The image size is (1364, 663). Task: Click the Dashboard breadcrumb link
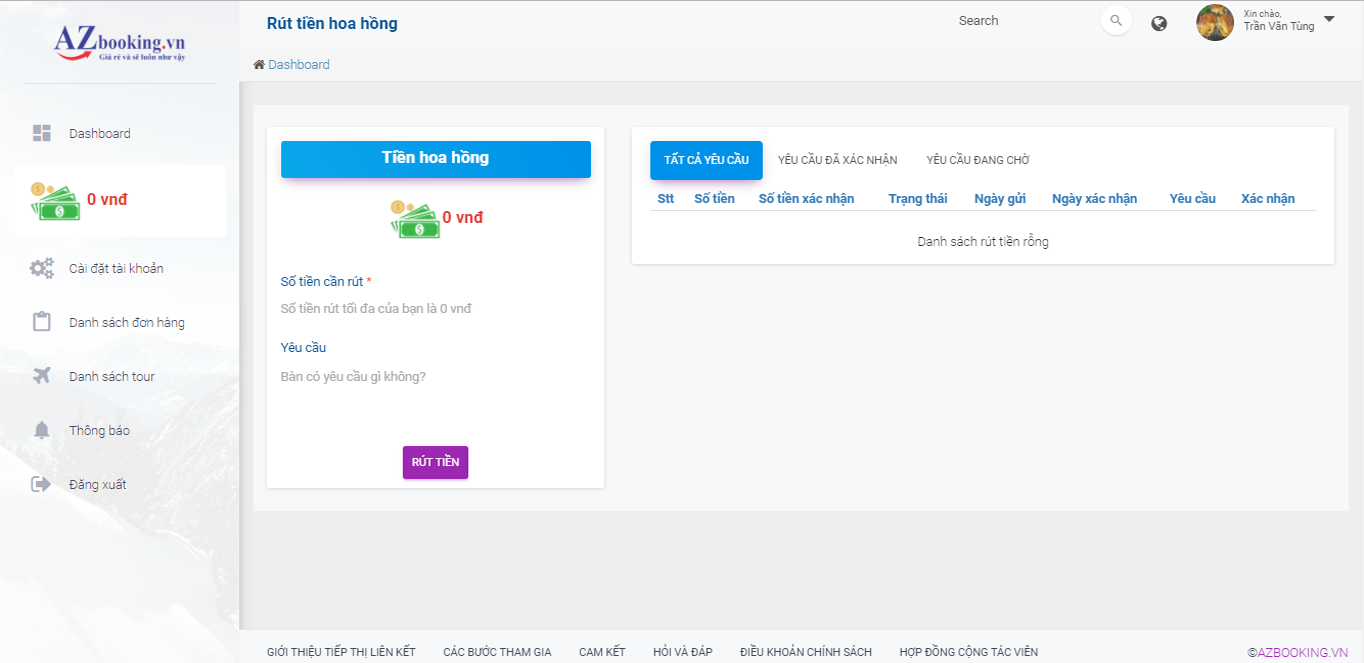pos(298,65)
